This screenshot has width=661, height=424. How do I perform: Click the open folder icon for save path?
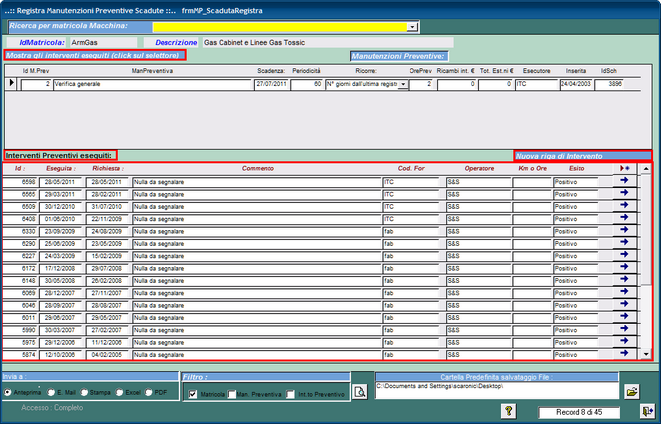631,392
